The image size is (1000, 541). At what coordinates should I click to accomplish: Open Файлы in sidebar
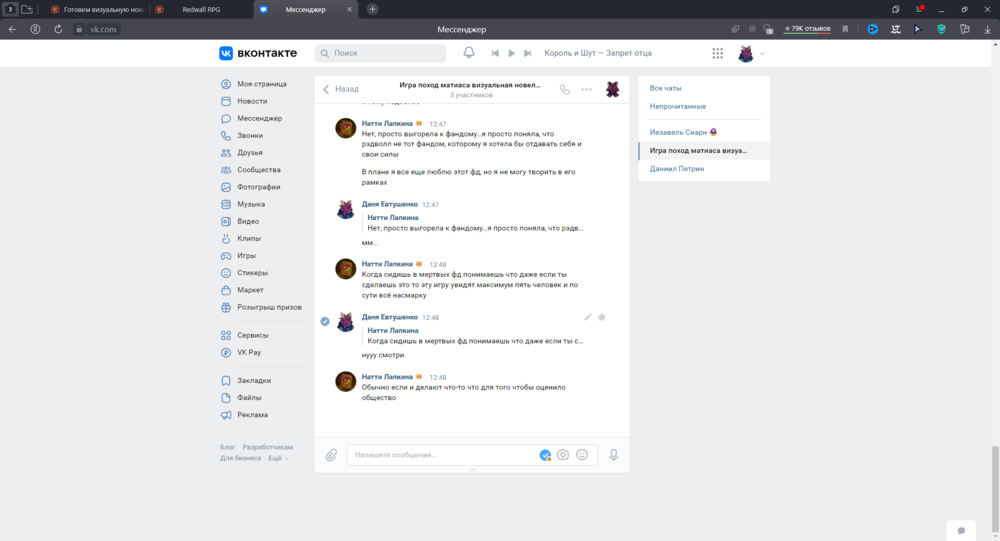241,398
